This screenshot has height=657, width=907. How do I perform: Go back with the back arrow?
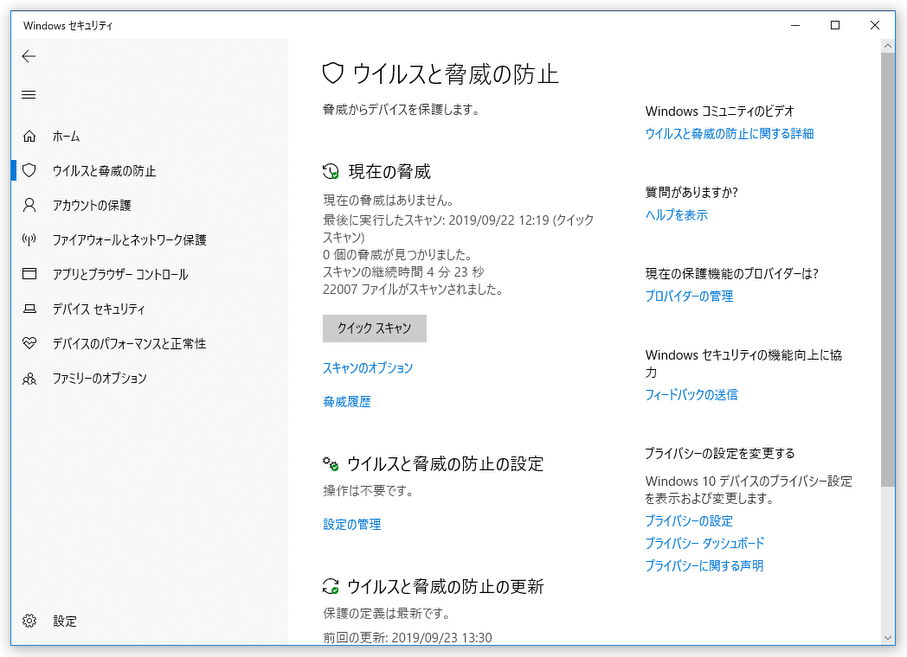coord(28,56)
